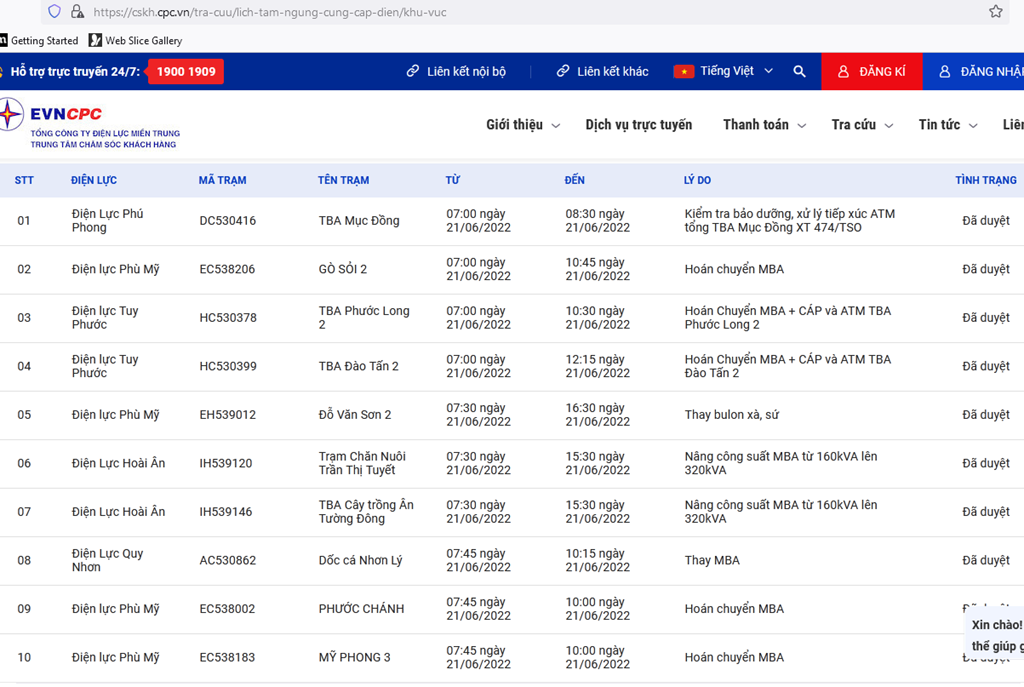Open Web Slice Gallery bookmark
1024x687 pixels.
(135, 41)
